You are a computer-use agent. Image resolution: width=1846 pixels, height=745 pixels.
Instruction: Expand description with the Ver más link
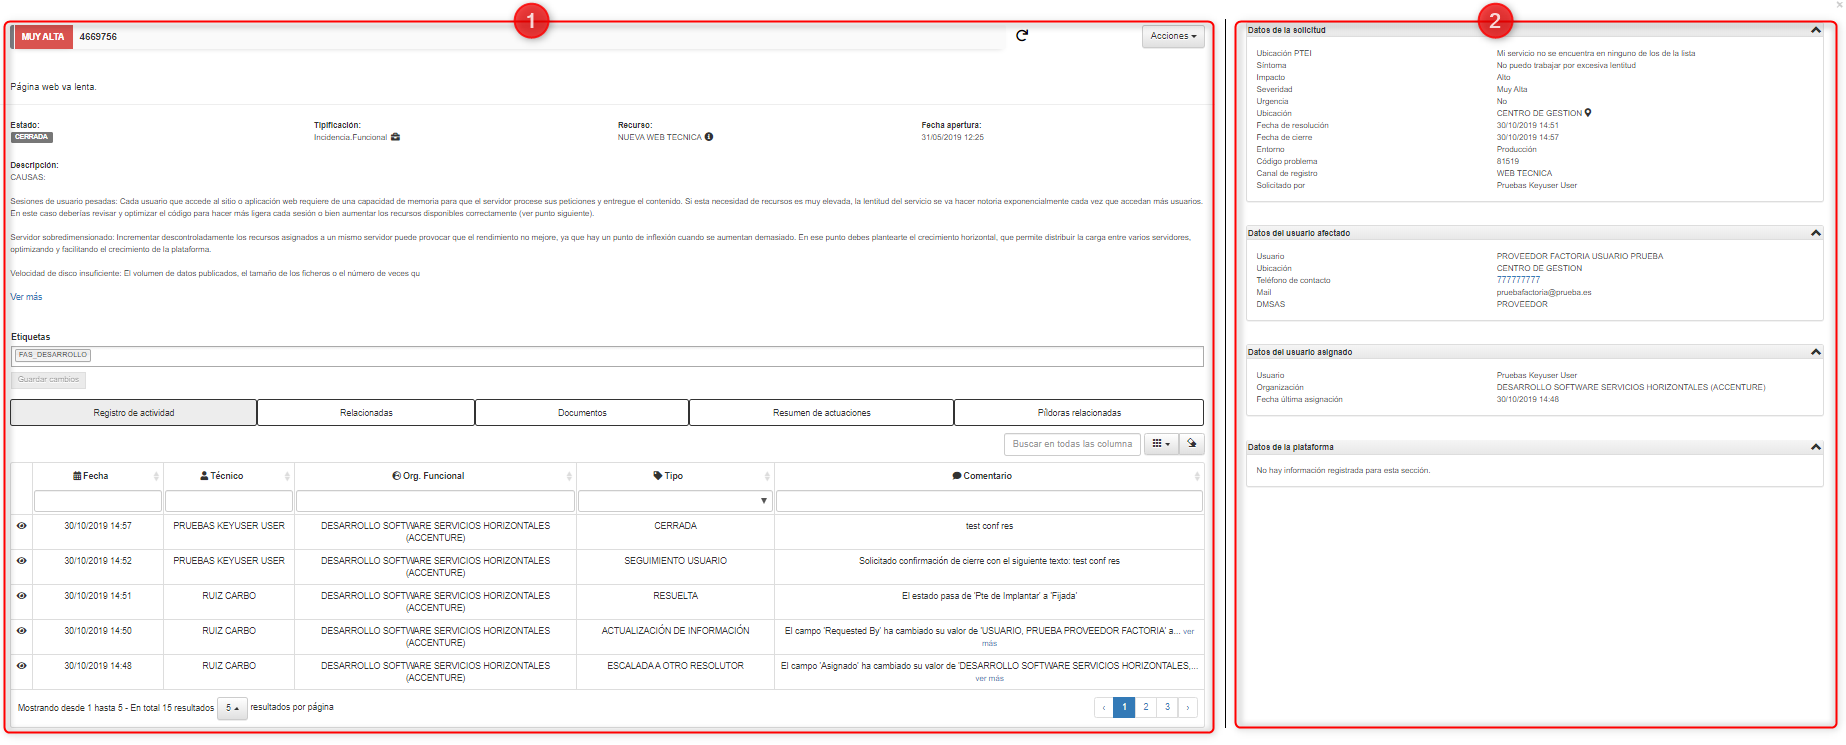coord(26,297)
